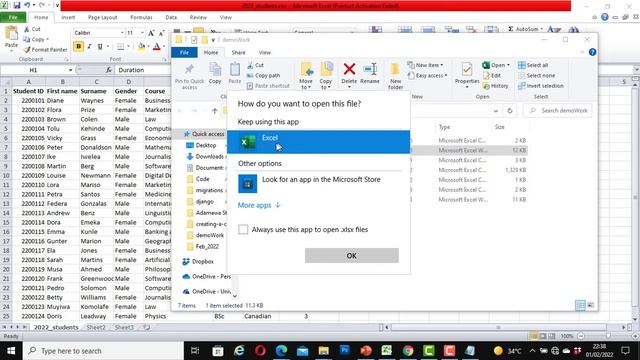Click the insert function fx icon
The width and height of the screenshot is (640, 360).
pos(109,70)
